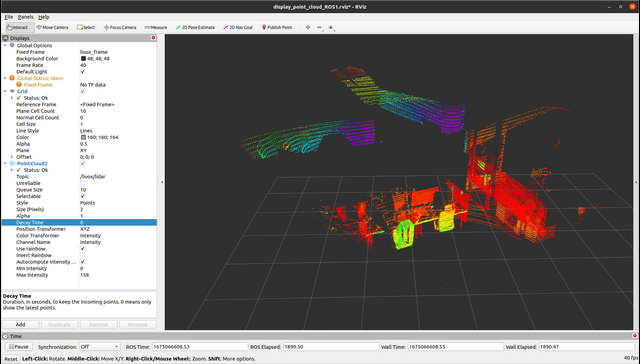This screenshot has height=364, width=640.
Task: Click the Background Color swatch
Action: click(83, 58)
